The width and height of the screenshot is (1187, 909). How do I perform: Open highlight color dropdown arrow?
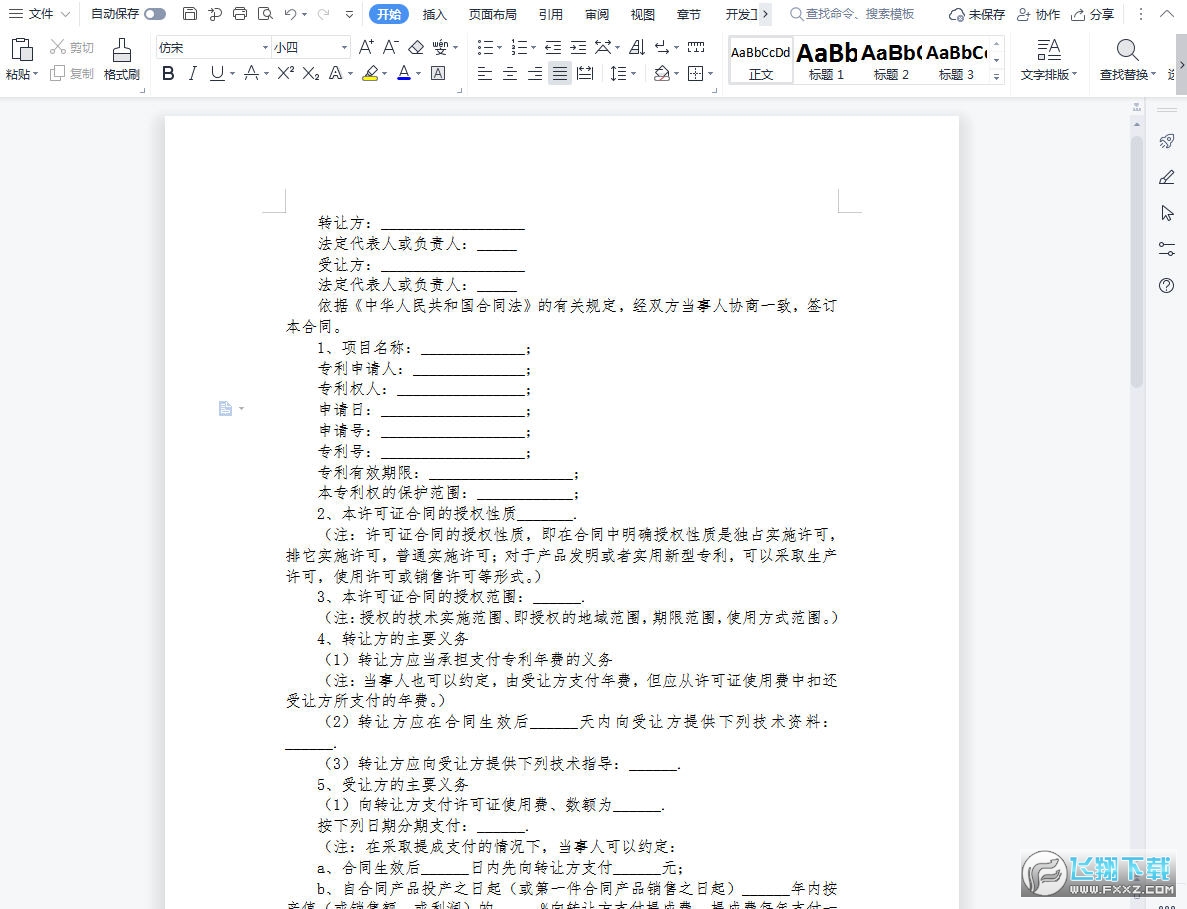(385, 74)
